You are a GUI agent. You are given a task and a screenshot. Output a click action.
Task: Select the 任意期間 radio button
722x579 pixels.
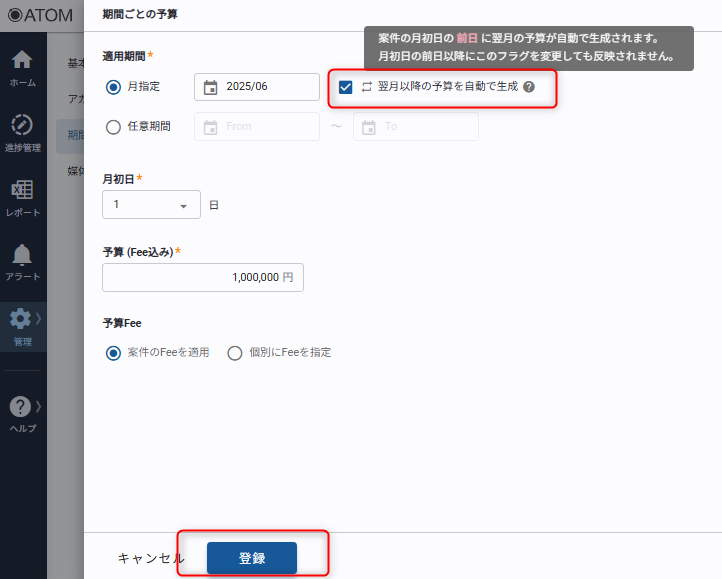pos(113,127)
